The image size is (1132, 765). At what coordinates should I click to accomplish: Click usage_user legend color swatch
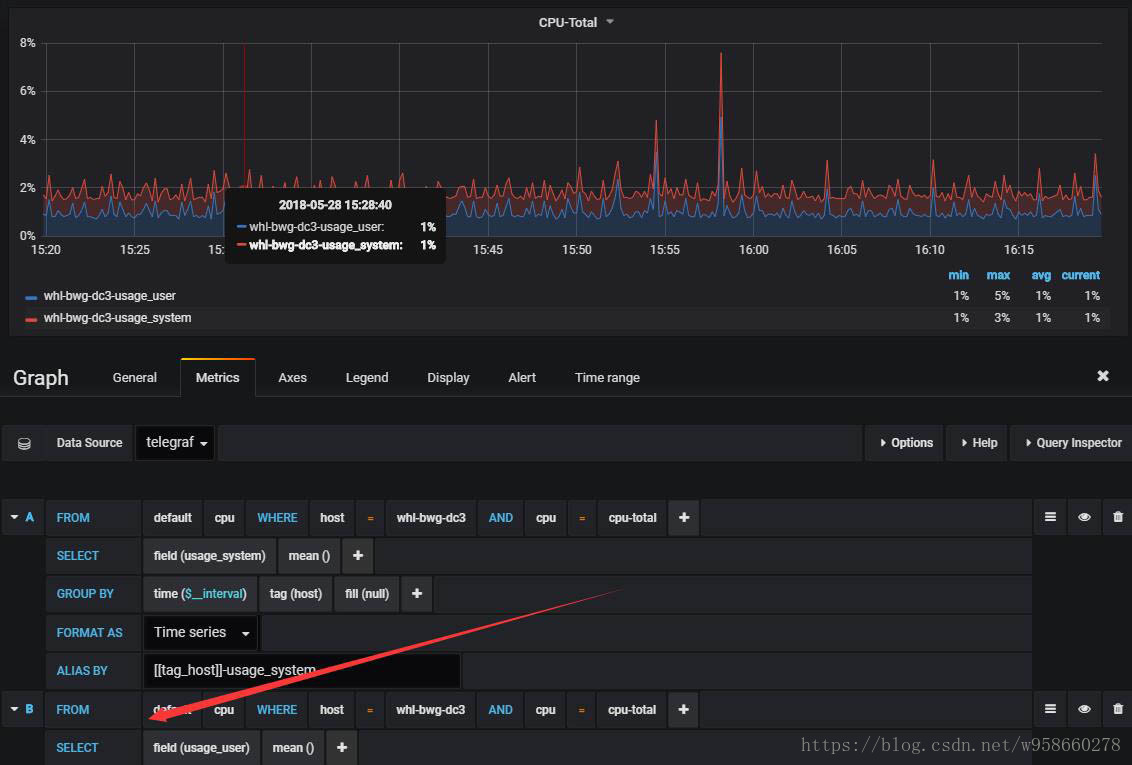(x=31, y=297)
